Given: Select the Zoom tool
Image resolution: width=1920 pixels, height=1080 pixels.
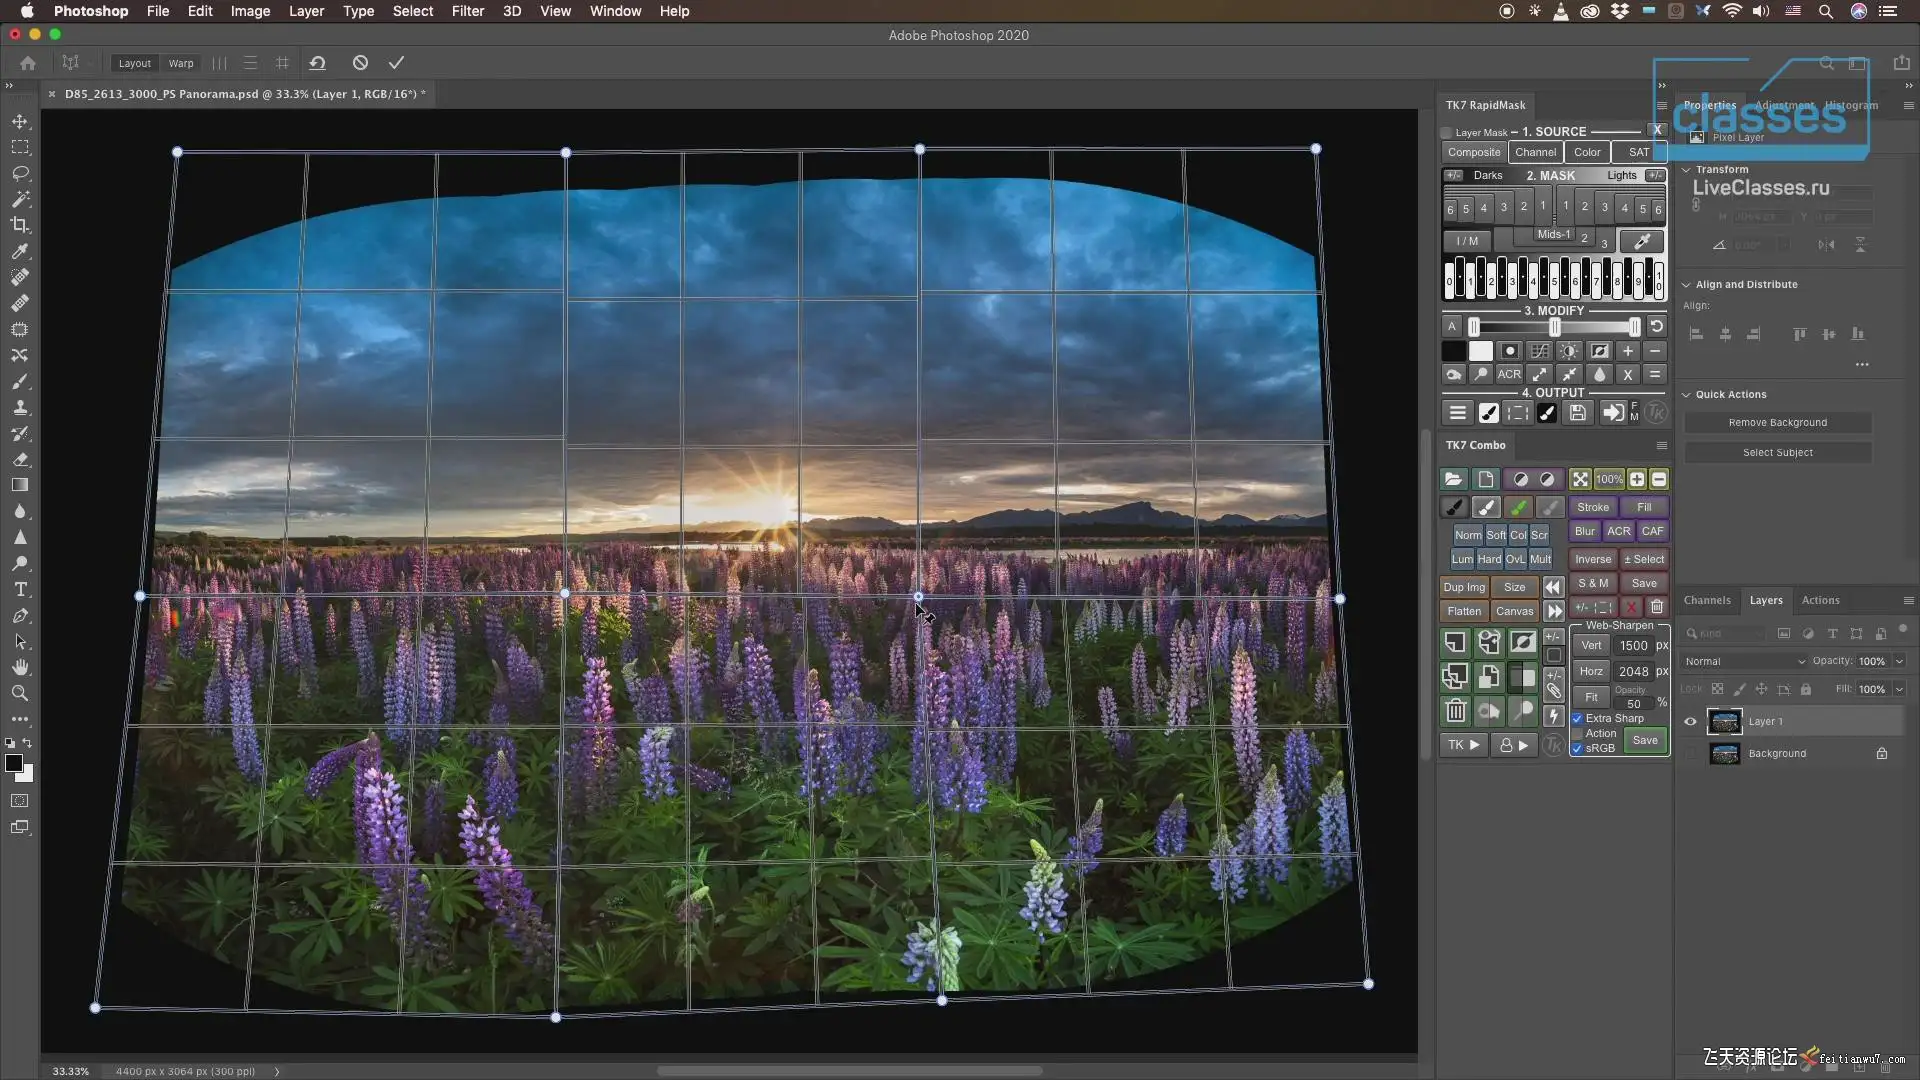Looking at the screenshot, I should (20, 693).
